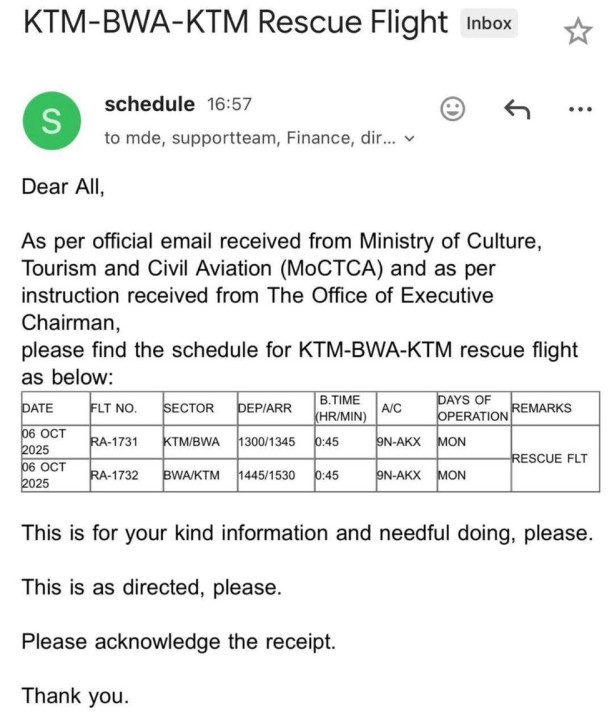Add an emoji reaction to the email
Viewport: 612px width, 720px height.
pyautogui.click(x=453, y=109)
